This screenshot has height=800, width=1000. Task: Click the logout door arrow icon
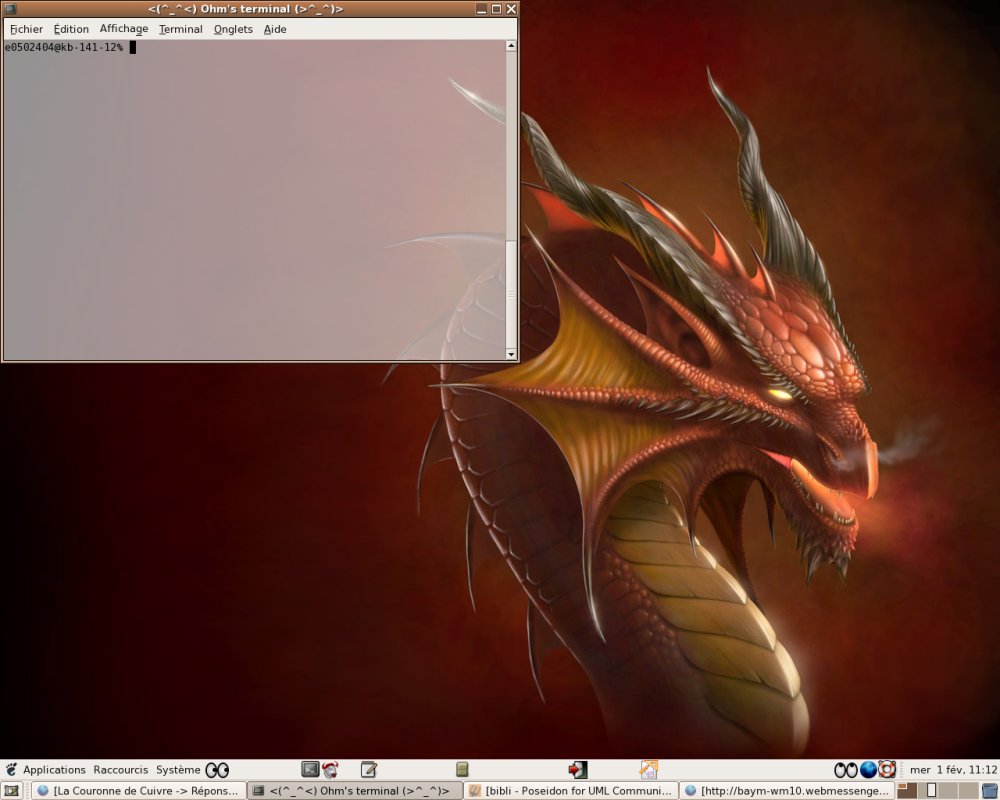point(578,770)
